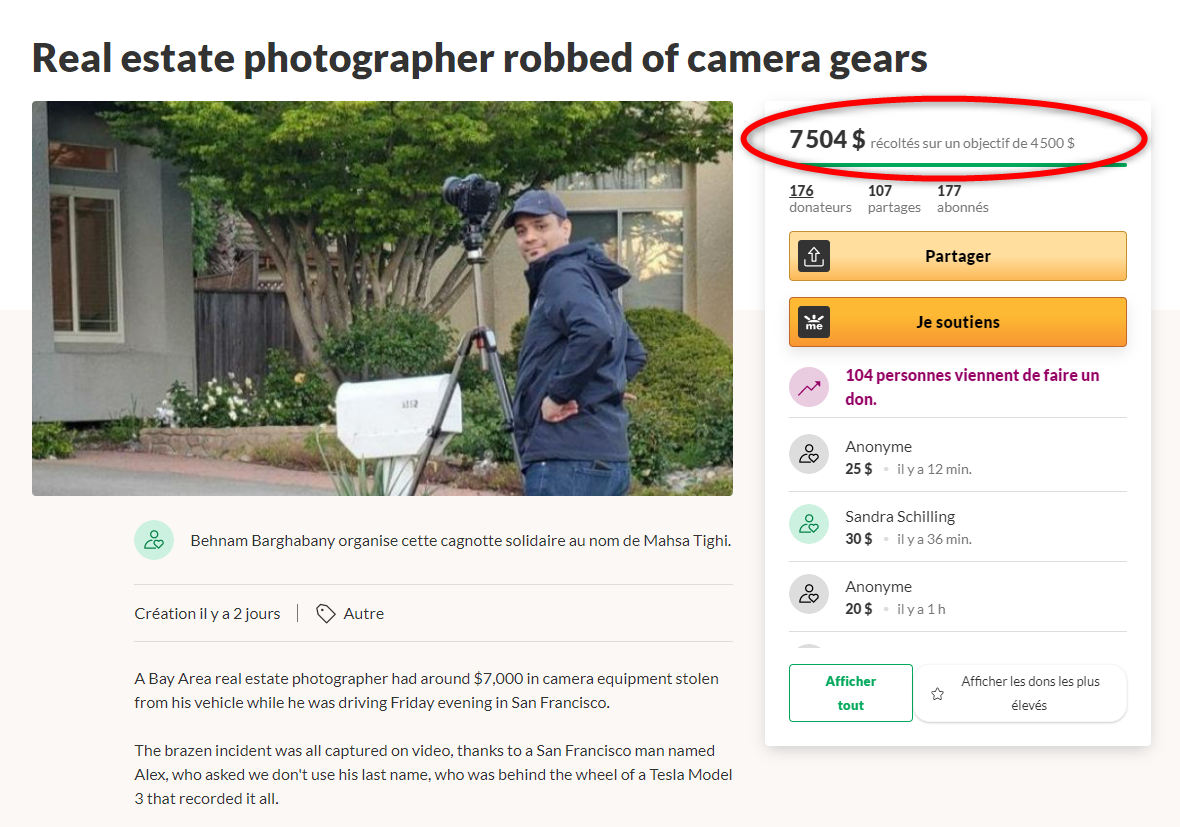Show the highest donations list
The image size is (1180, 827).
[x=1029, y=693]
